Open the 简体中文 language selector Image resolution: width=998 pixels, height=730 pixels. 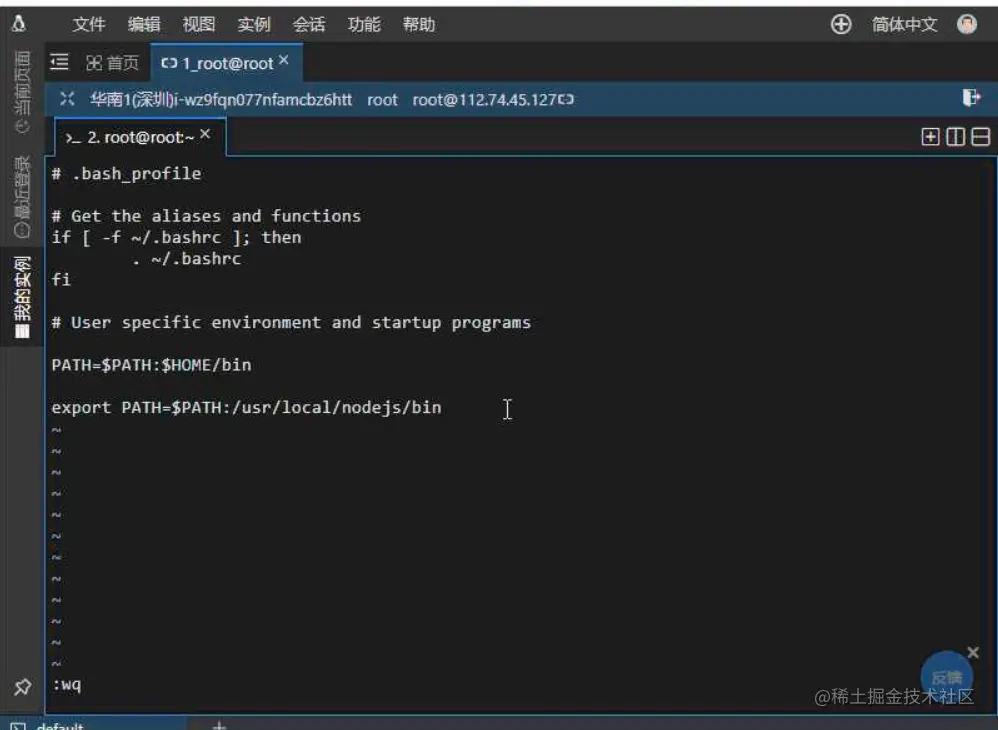click(x=904, y=25)
